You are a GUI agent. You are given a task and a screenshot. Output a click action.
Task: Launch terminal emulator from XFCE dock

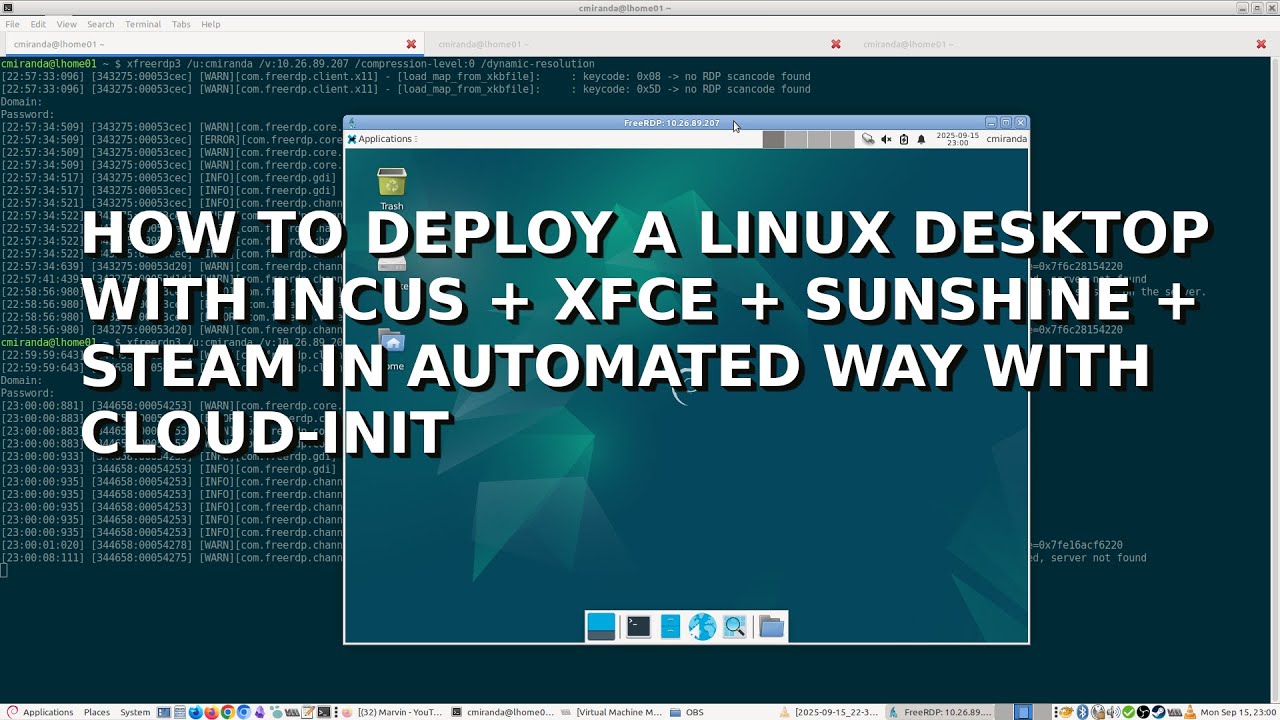point(637,626)
